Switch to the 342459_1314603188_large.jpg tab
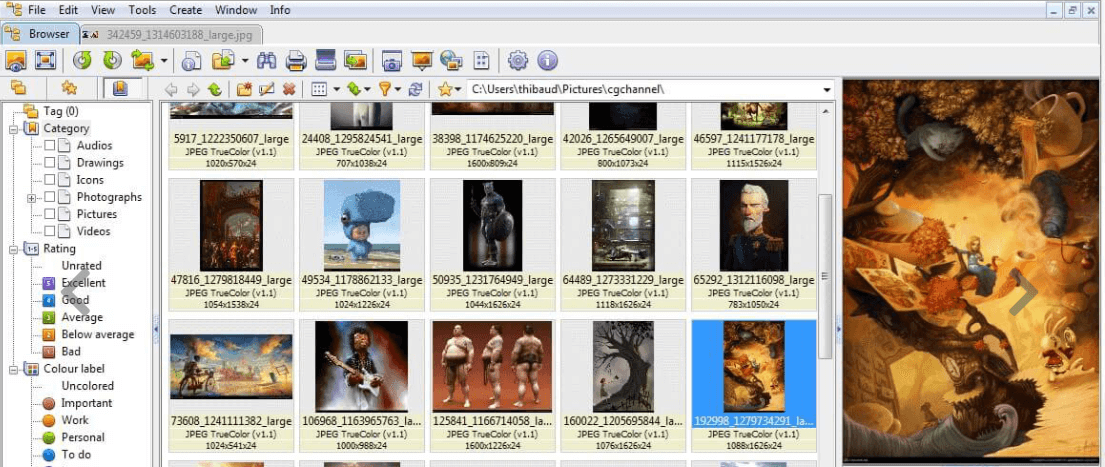The image size is (1105, 467). coord(176,34)
